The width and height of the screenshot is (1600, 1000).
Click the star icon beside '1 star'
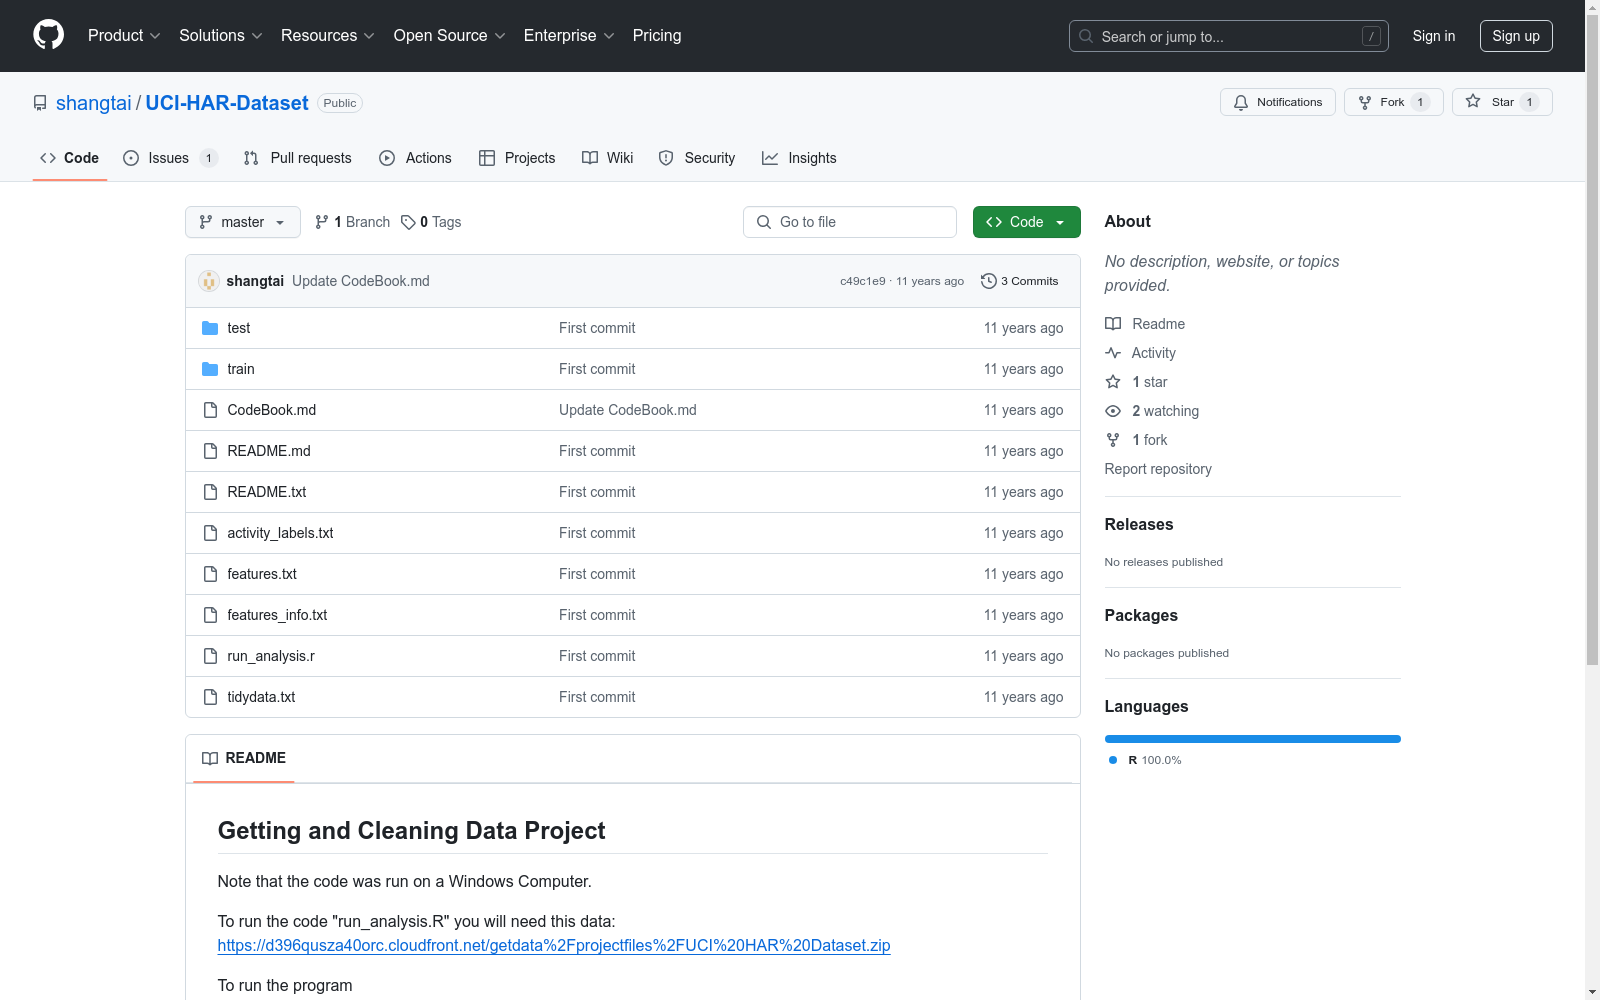click(1113, 382)
